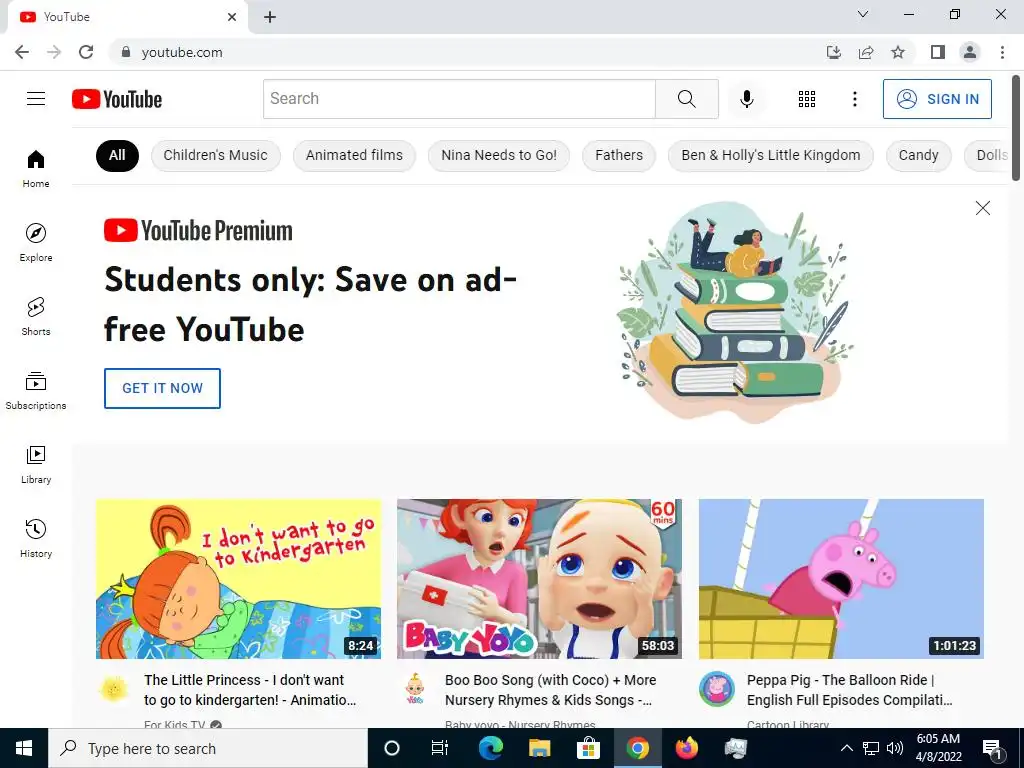
Task: Open History in the sidebar
Action: point(36,538)
